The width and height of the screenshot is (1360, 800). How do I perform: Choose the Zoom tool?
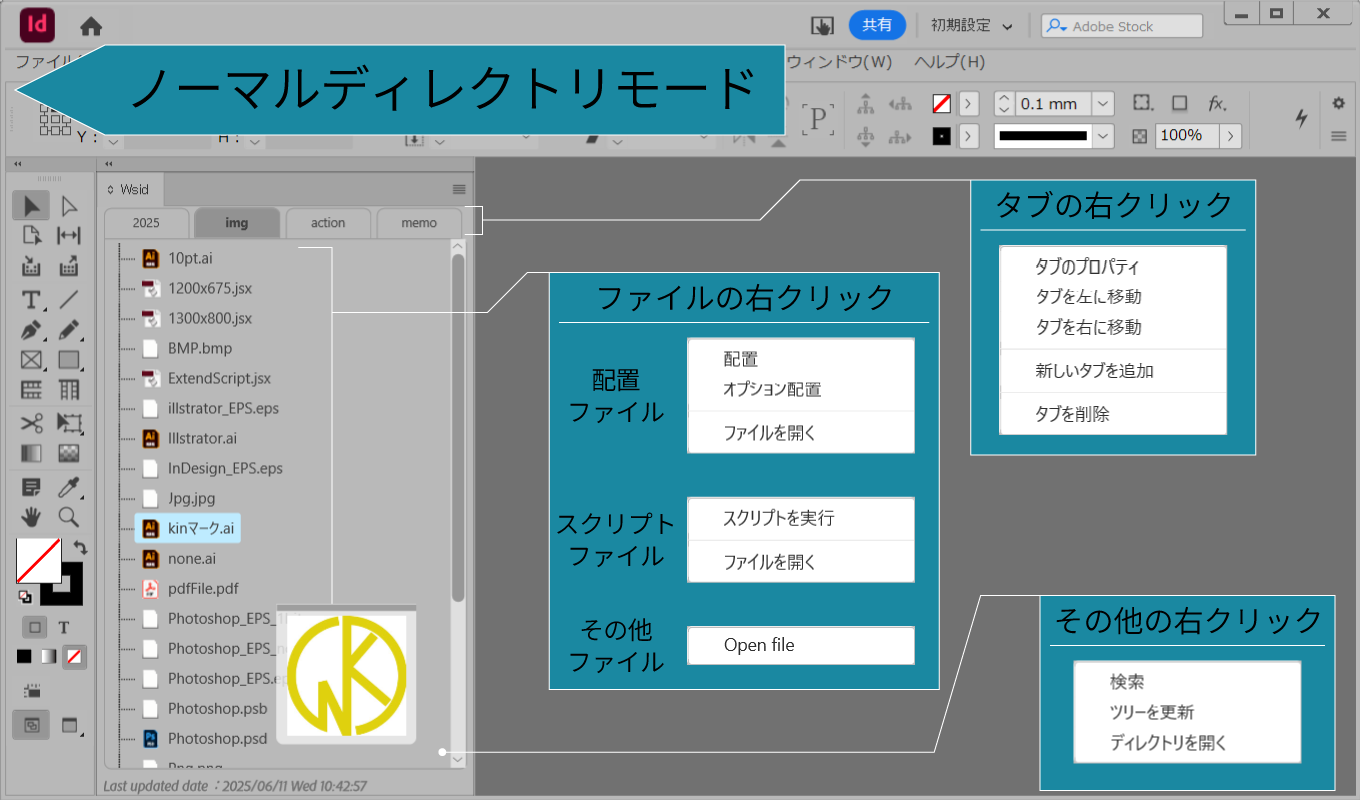click(x=68, y=516)
